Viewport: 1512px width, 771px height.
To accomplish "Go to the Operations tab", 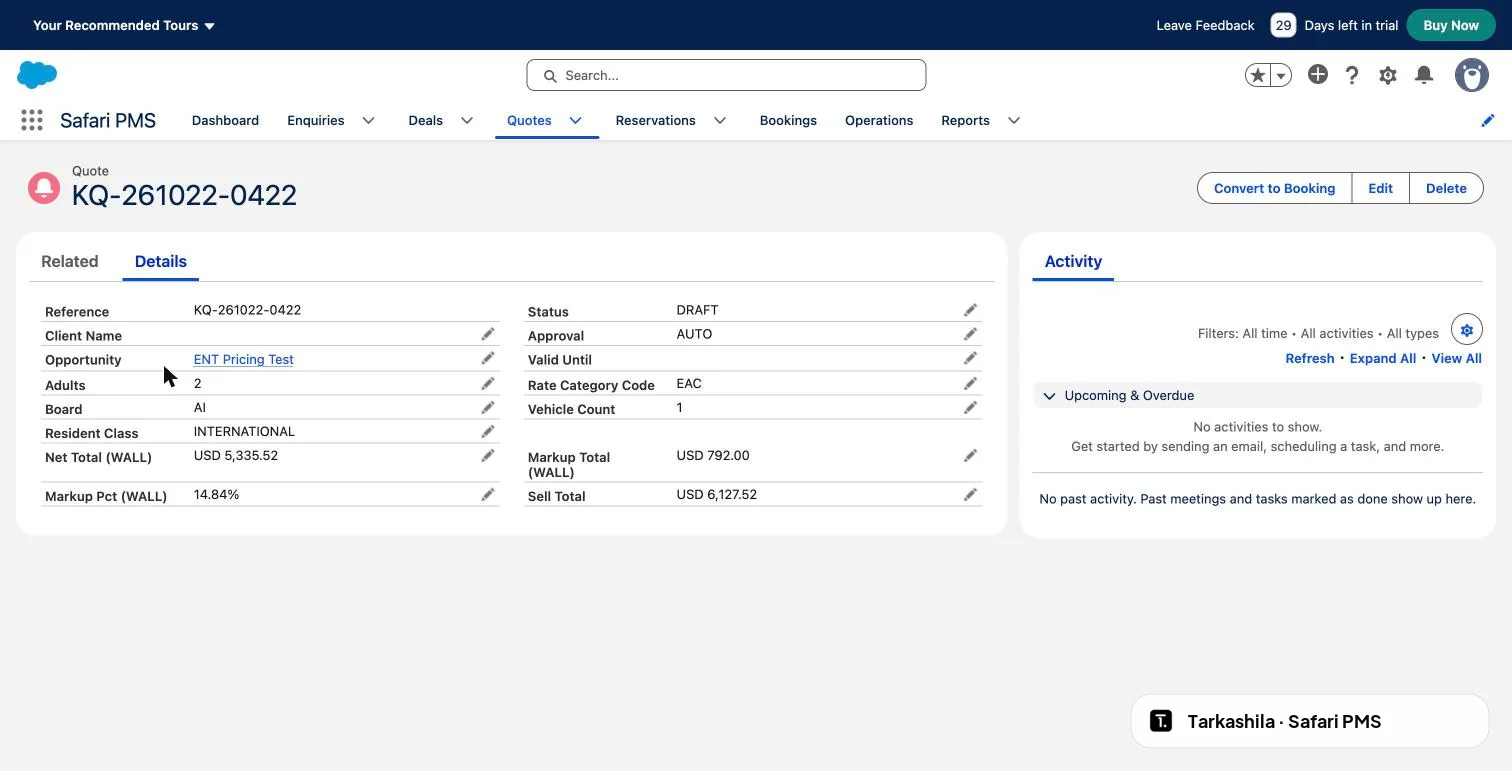I will (879, 120).
